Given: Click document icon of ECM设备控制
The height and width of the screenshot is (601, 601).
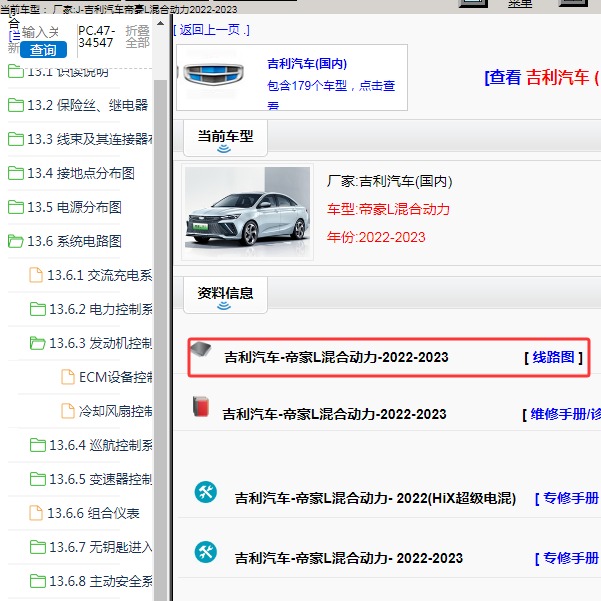Looking at the screenshot, I should 68,377.
